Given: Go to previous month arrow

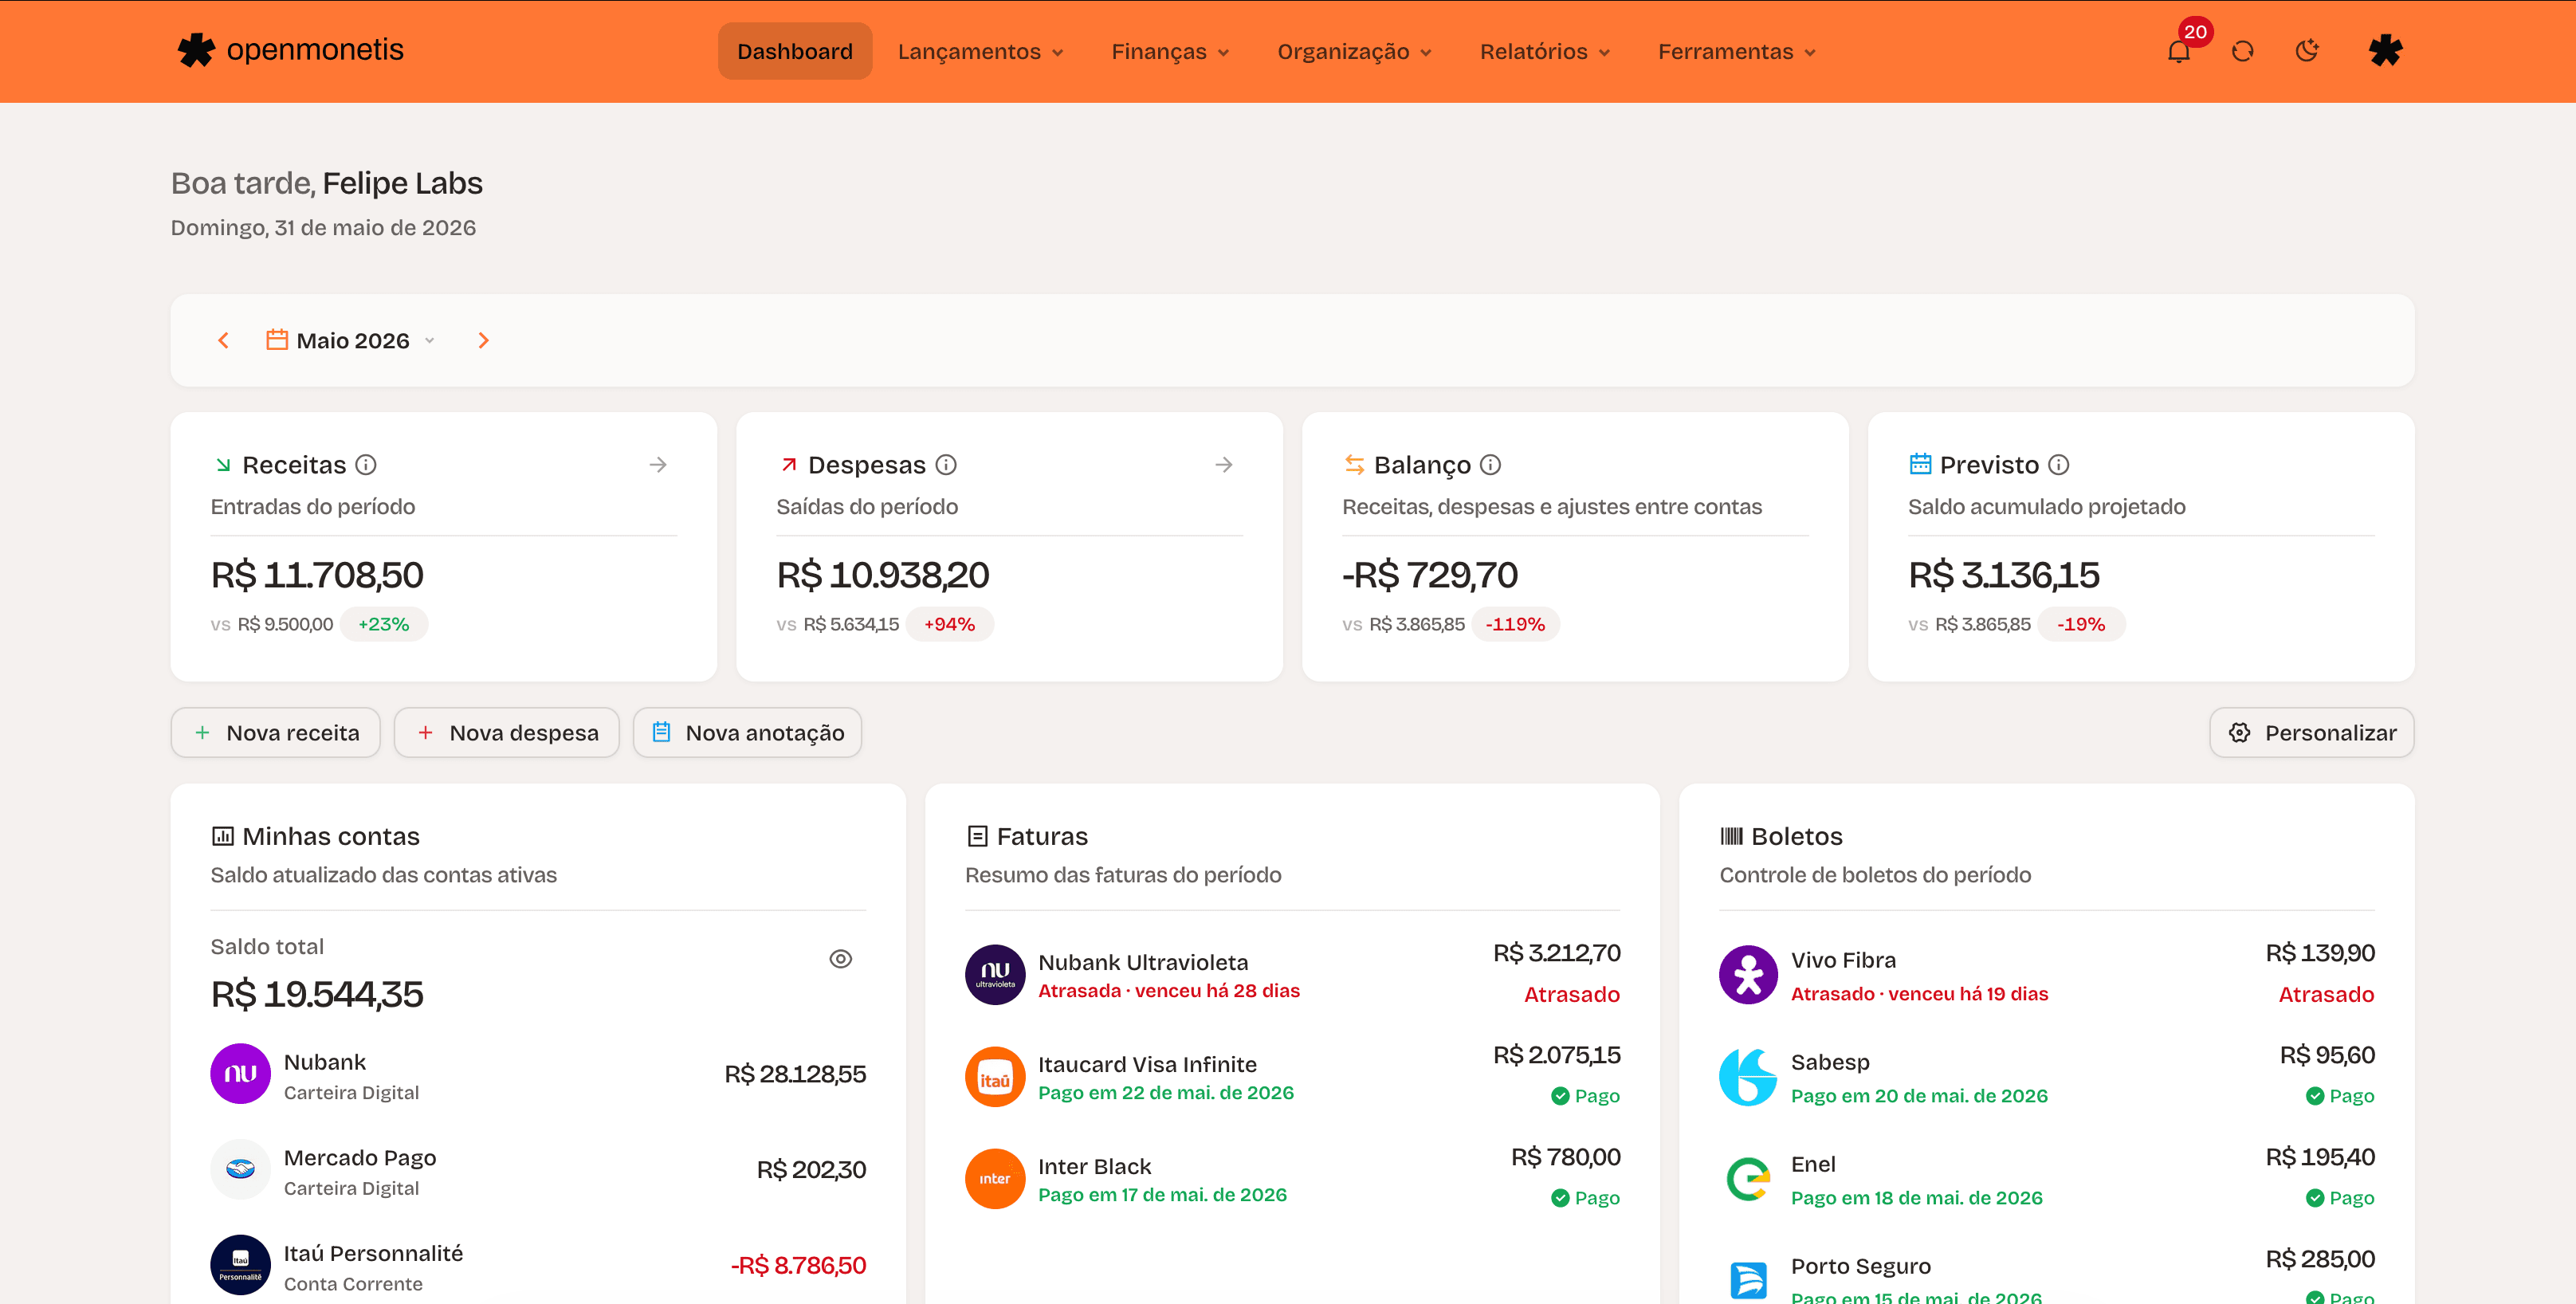Looking at the screenshot, I should coord(223,340).
